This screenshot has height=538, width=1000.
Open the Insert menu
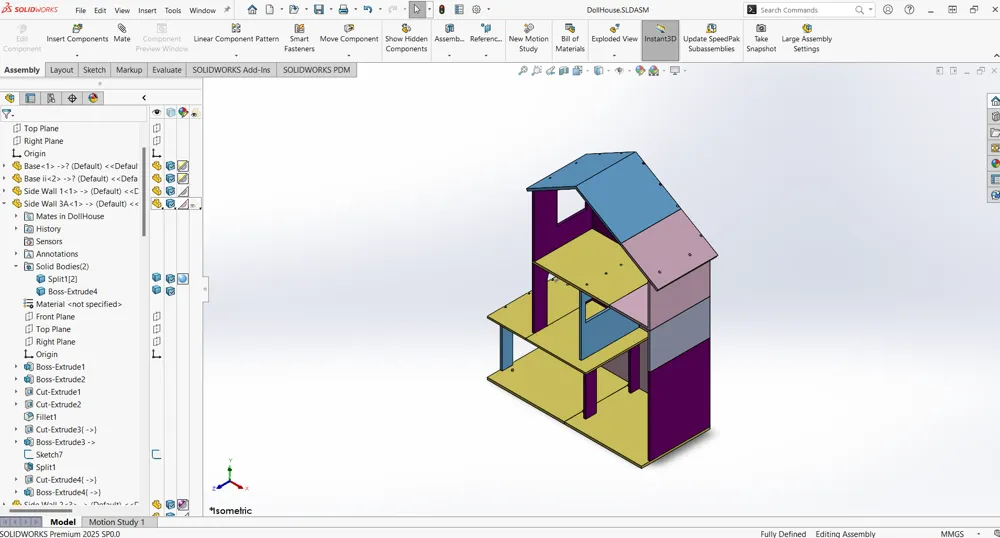[147, 10]
